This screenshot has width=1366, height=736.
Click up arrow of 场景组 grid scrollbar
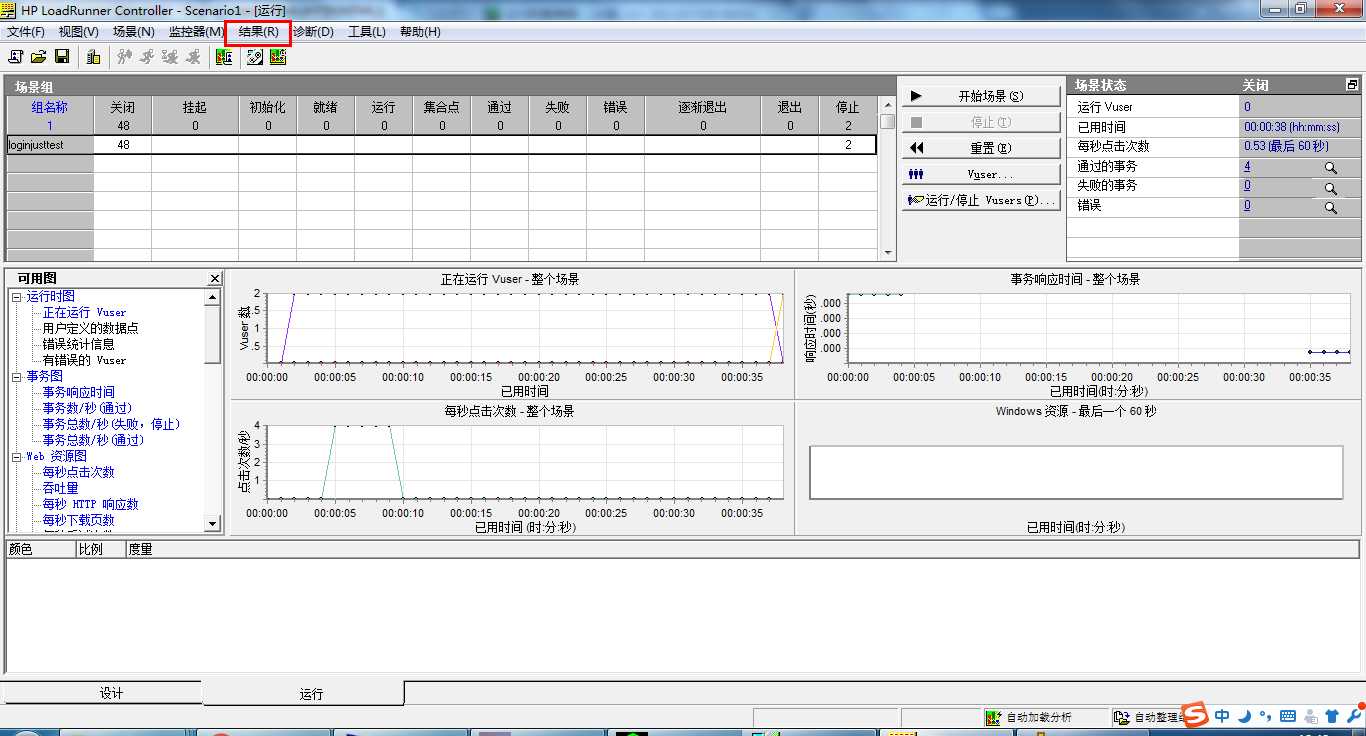pos(886,104)
